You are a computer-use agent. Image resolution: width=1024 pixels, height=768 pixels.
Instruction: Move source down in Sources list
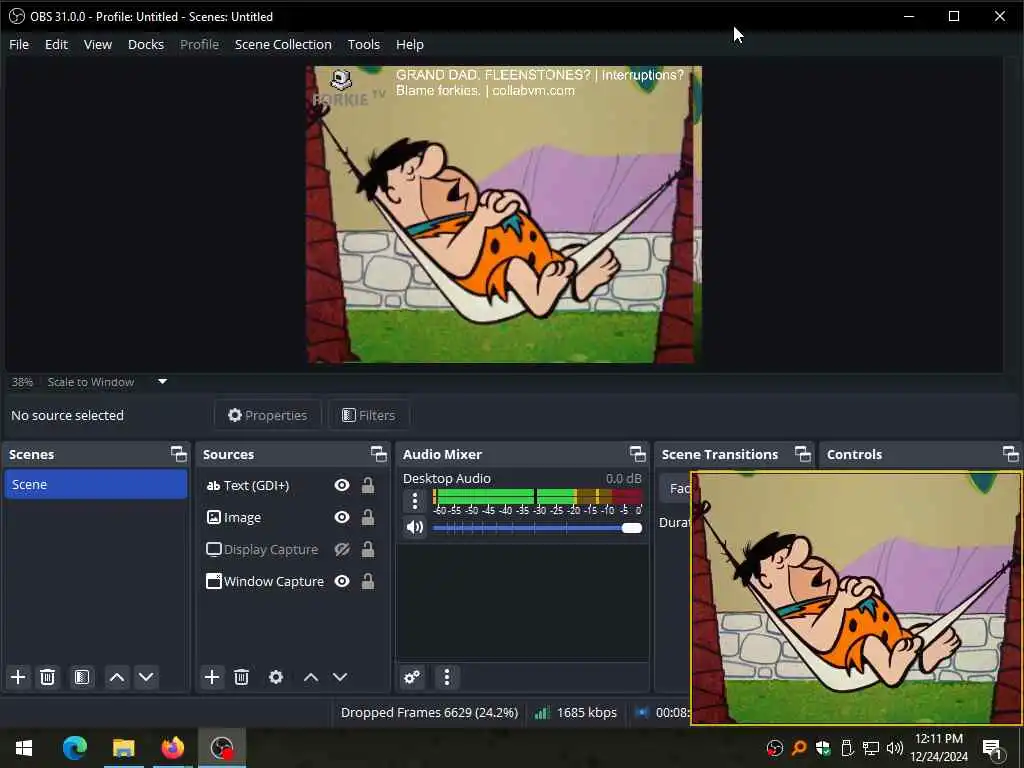point(340,677)
